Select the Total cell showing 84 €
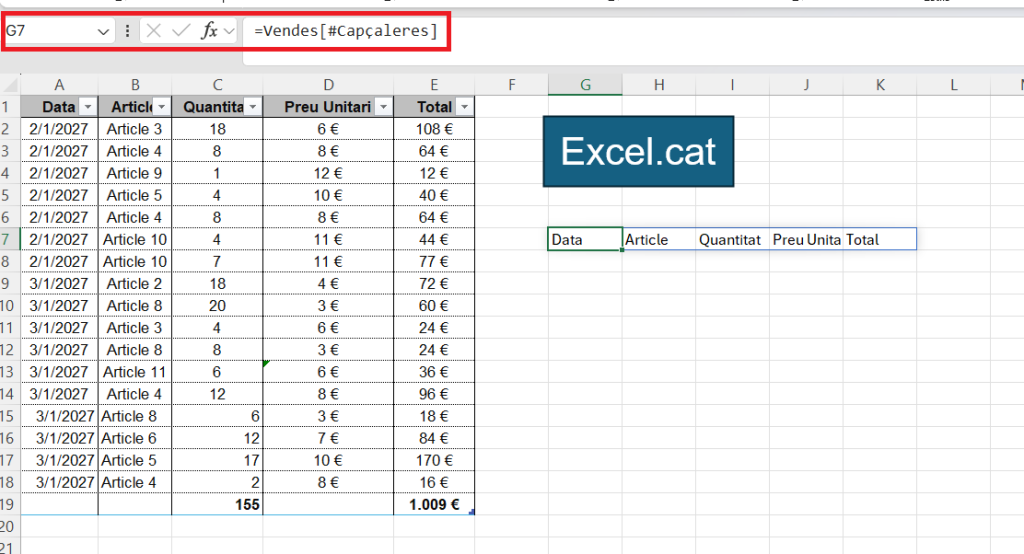The width and height of the screenshot is (1024, 554). pos(434,438)
